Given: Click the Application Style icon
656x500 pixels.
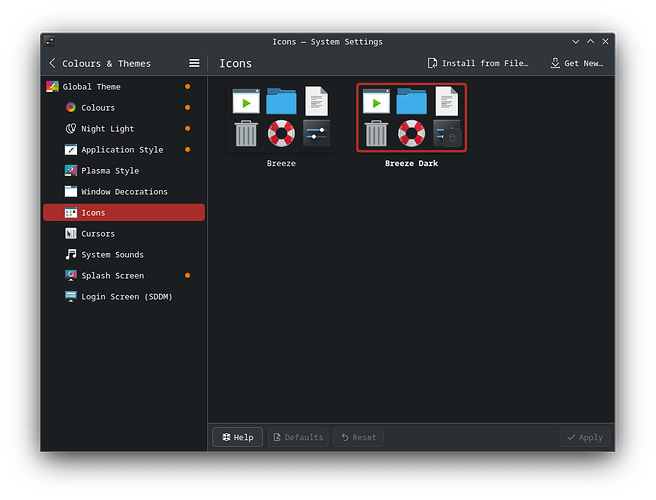Looking at the screenshot, I should coord(71,149).
